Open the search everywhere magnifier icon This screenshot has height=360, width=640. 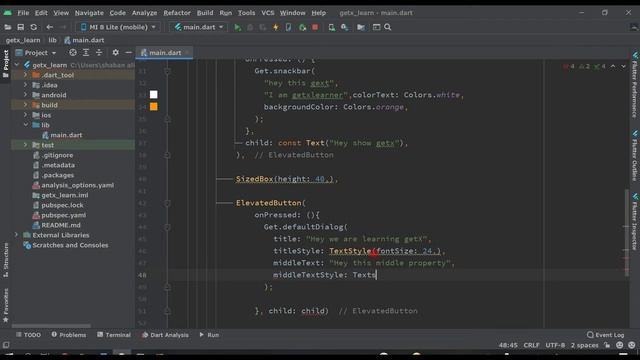(388, 27)
